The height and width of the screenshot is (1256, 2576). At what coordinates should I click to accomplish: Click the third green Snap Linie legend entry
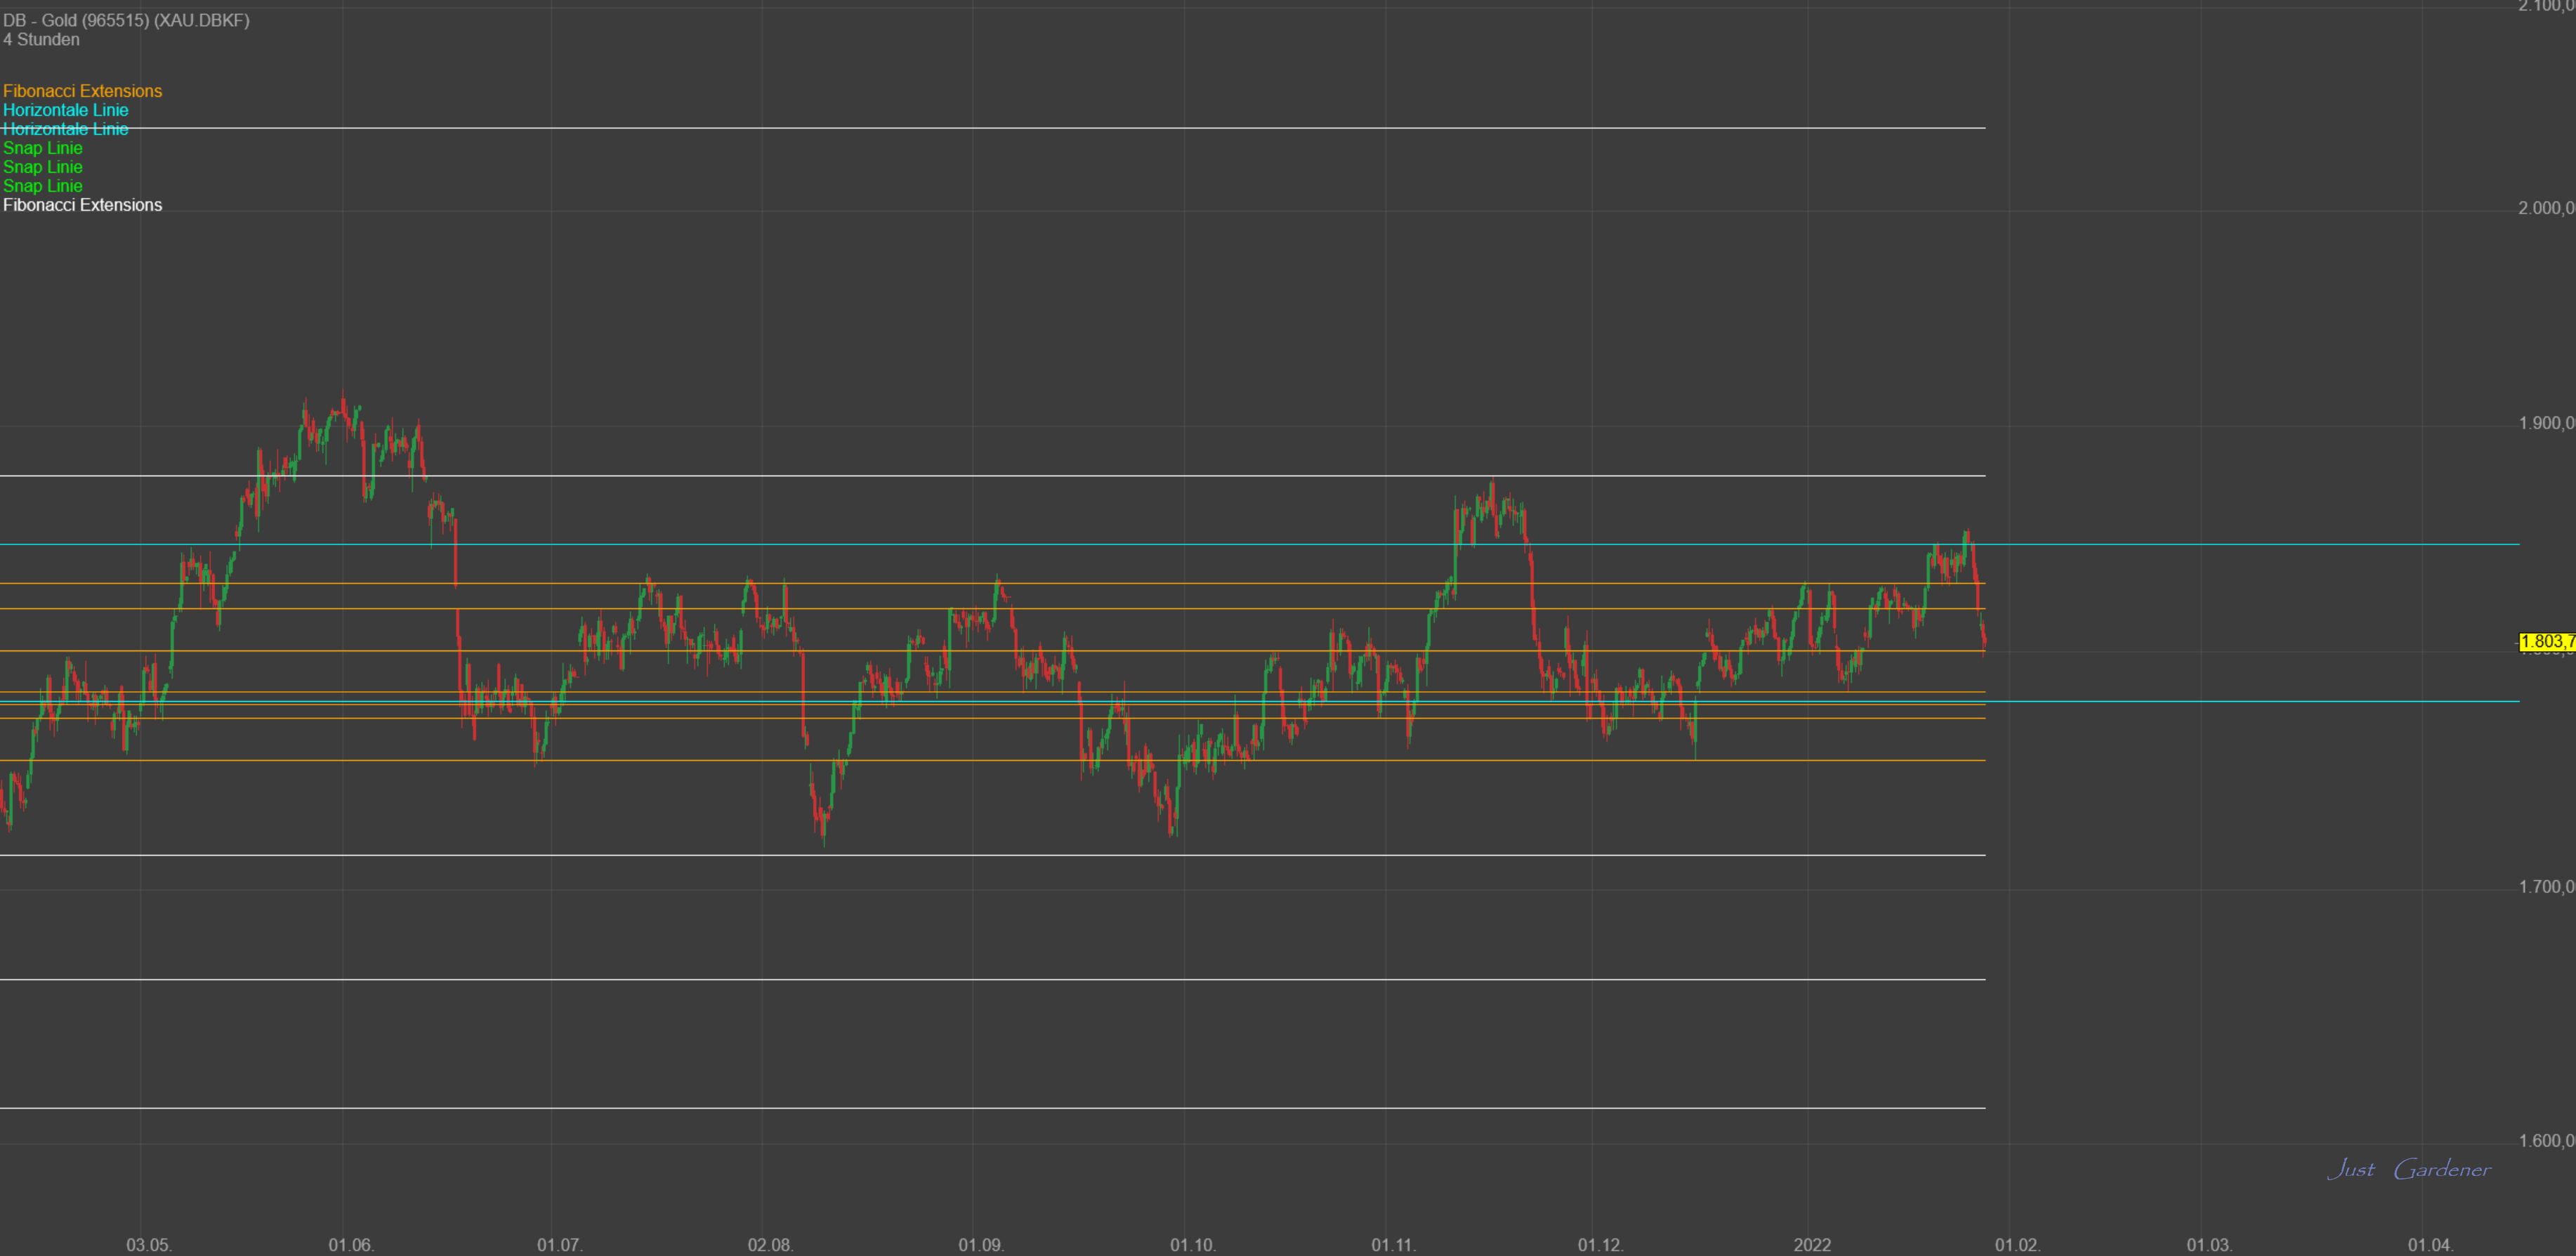pyautogui.click(x=42, y=185)
